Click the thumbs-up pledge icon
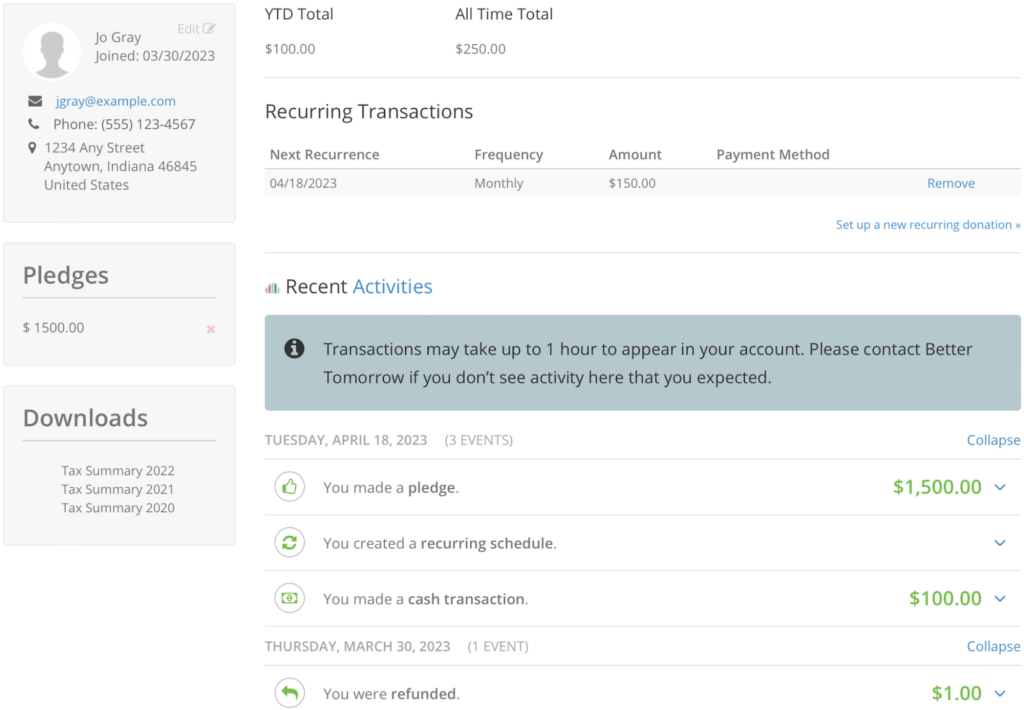The height and width of the screenshot is (710, 1024). point(289,487)
